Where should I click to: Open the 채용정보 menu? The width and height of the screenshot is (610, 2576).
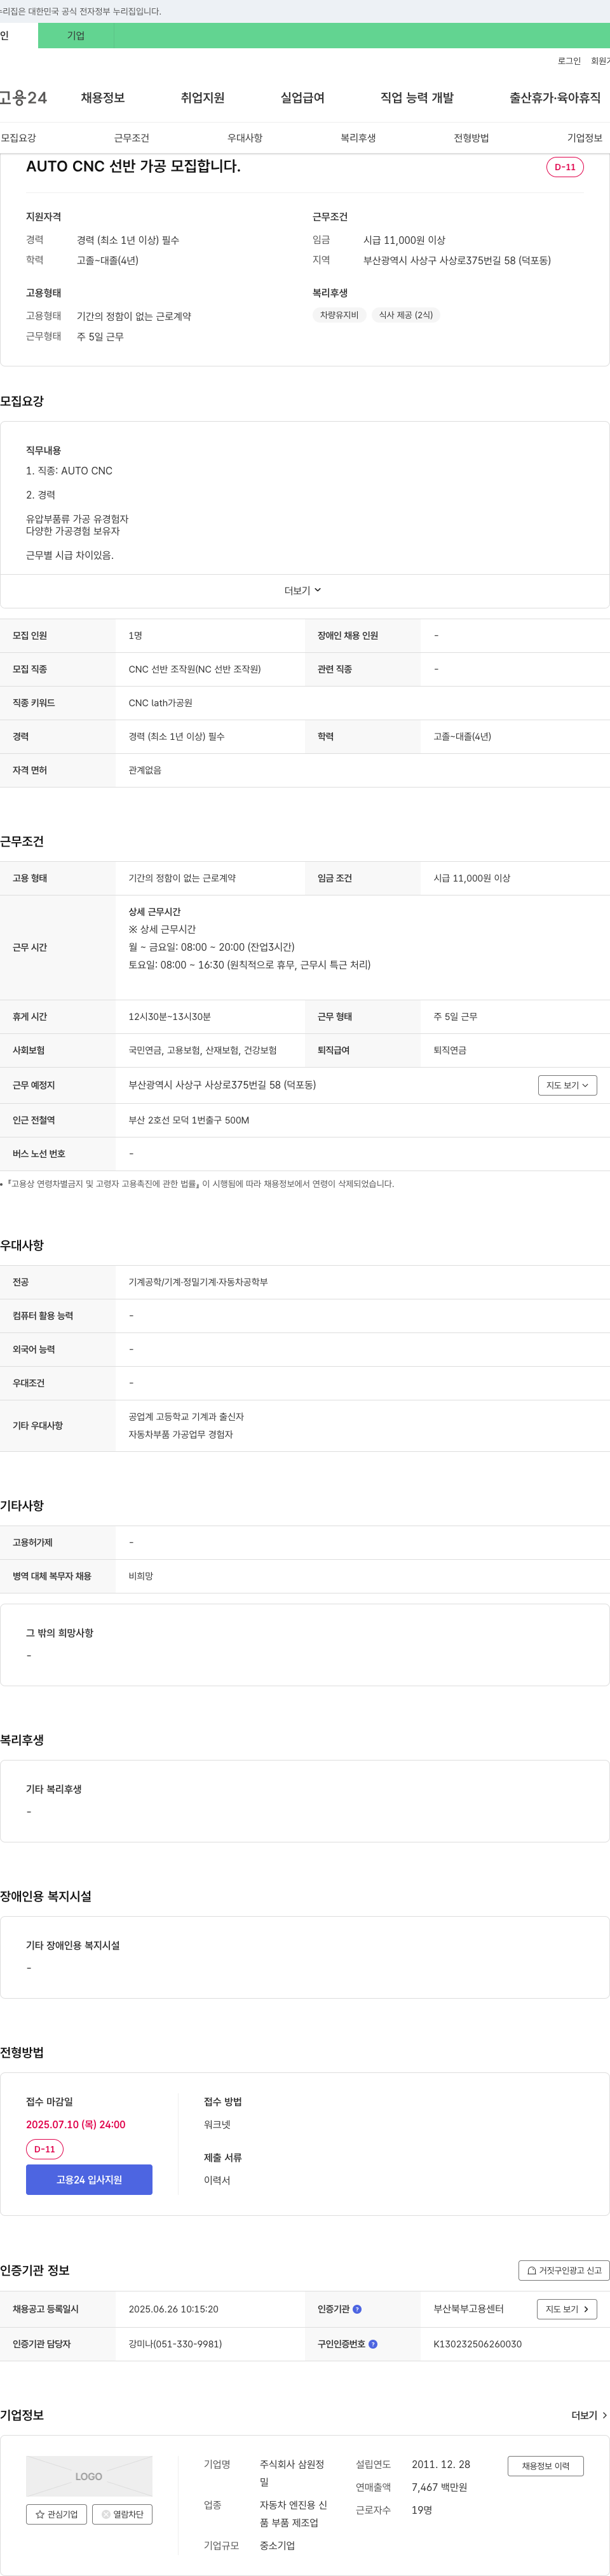[x=103, y=98]
